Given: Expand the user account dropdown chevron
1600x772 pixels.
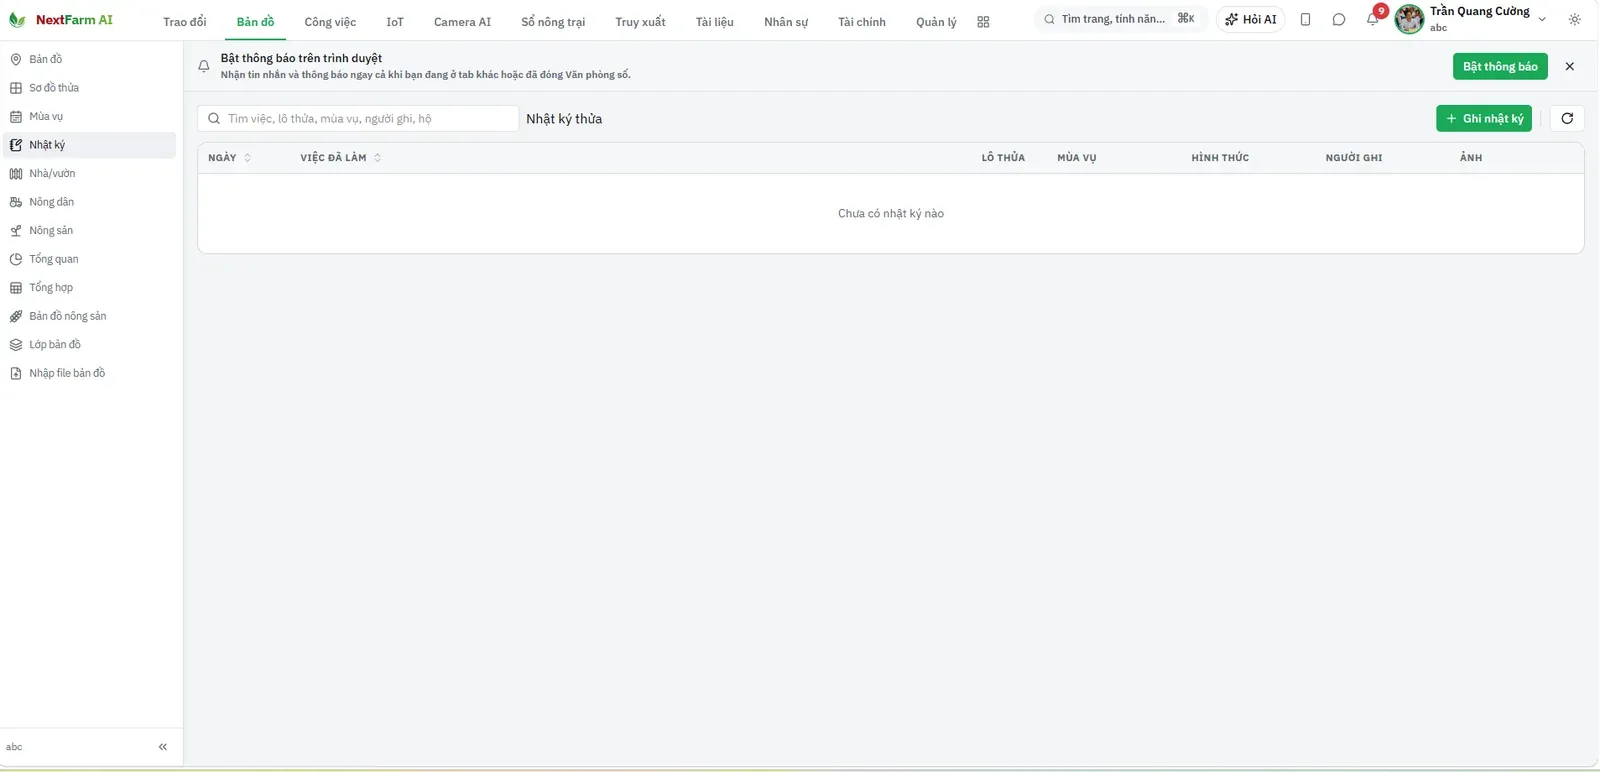Looking at the screenshot, I should (1542, 19).
